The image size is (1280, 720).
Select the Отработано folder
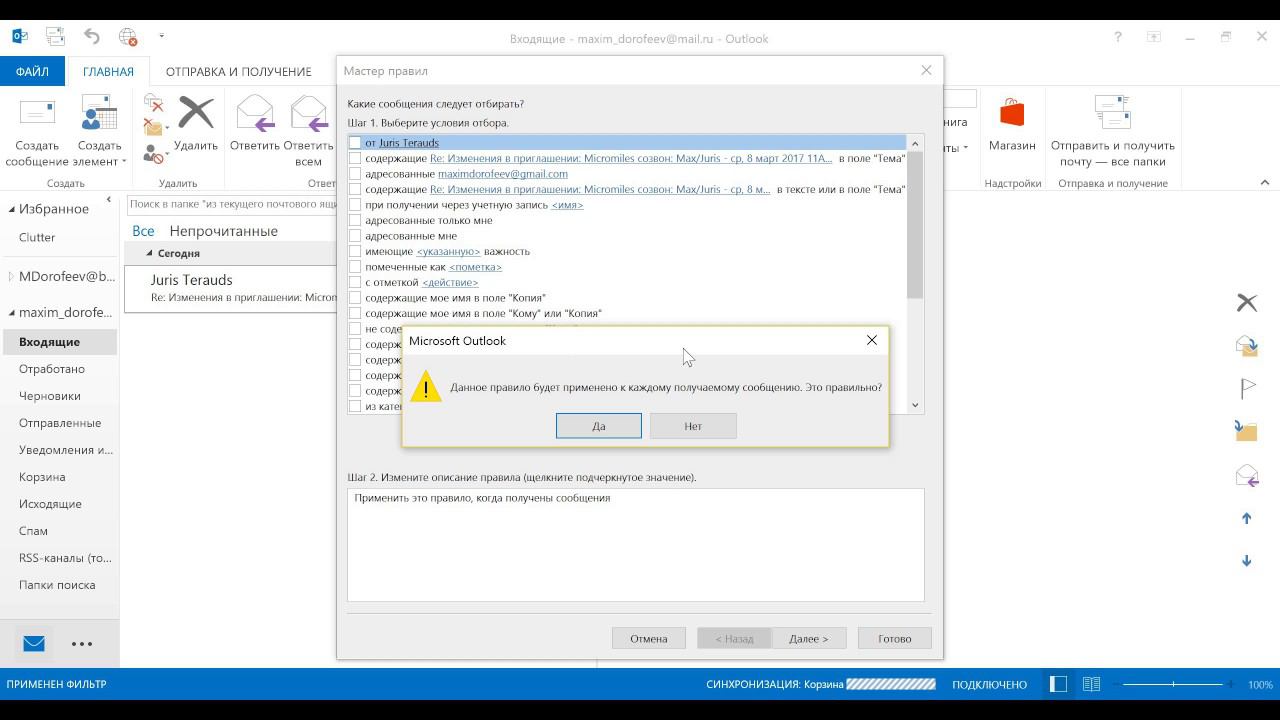[x=52, y=369]
